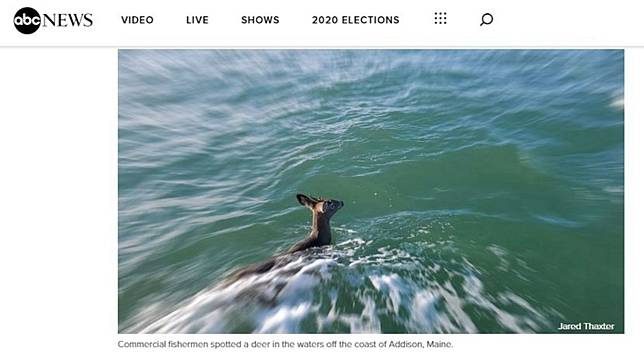The width and height of the screenshot is (644, 362).
Task: Click the deer's head in photo
Action: [x=328, y=205]
